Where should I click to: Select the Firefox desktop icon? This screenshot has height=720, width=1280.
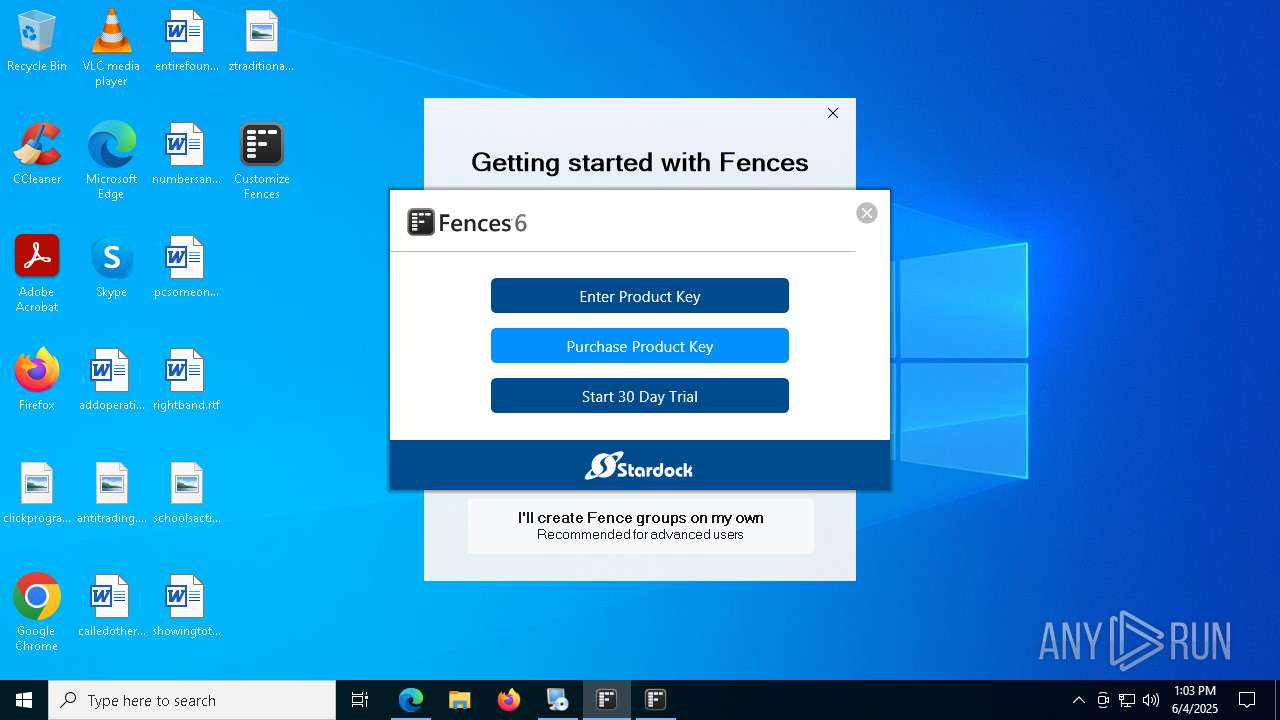pos(37,381)
